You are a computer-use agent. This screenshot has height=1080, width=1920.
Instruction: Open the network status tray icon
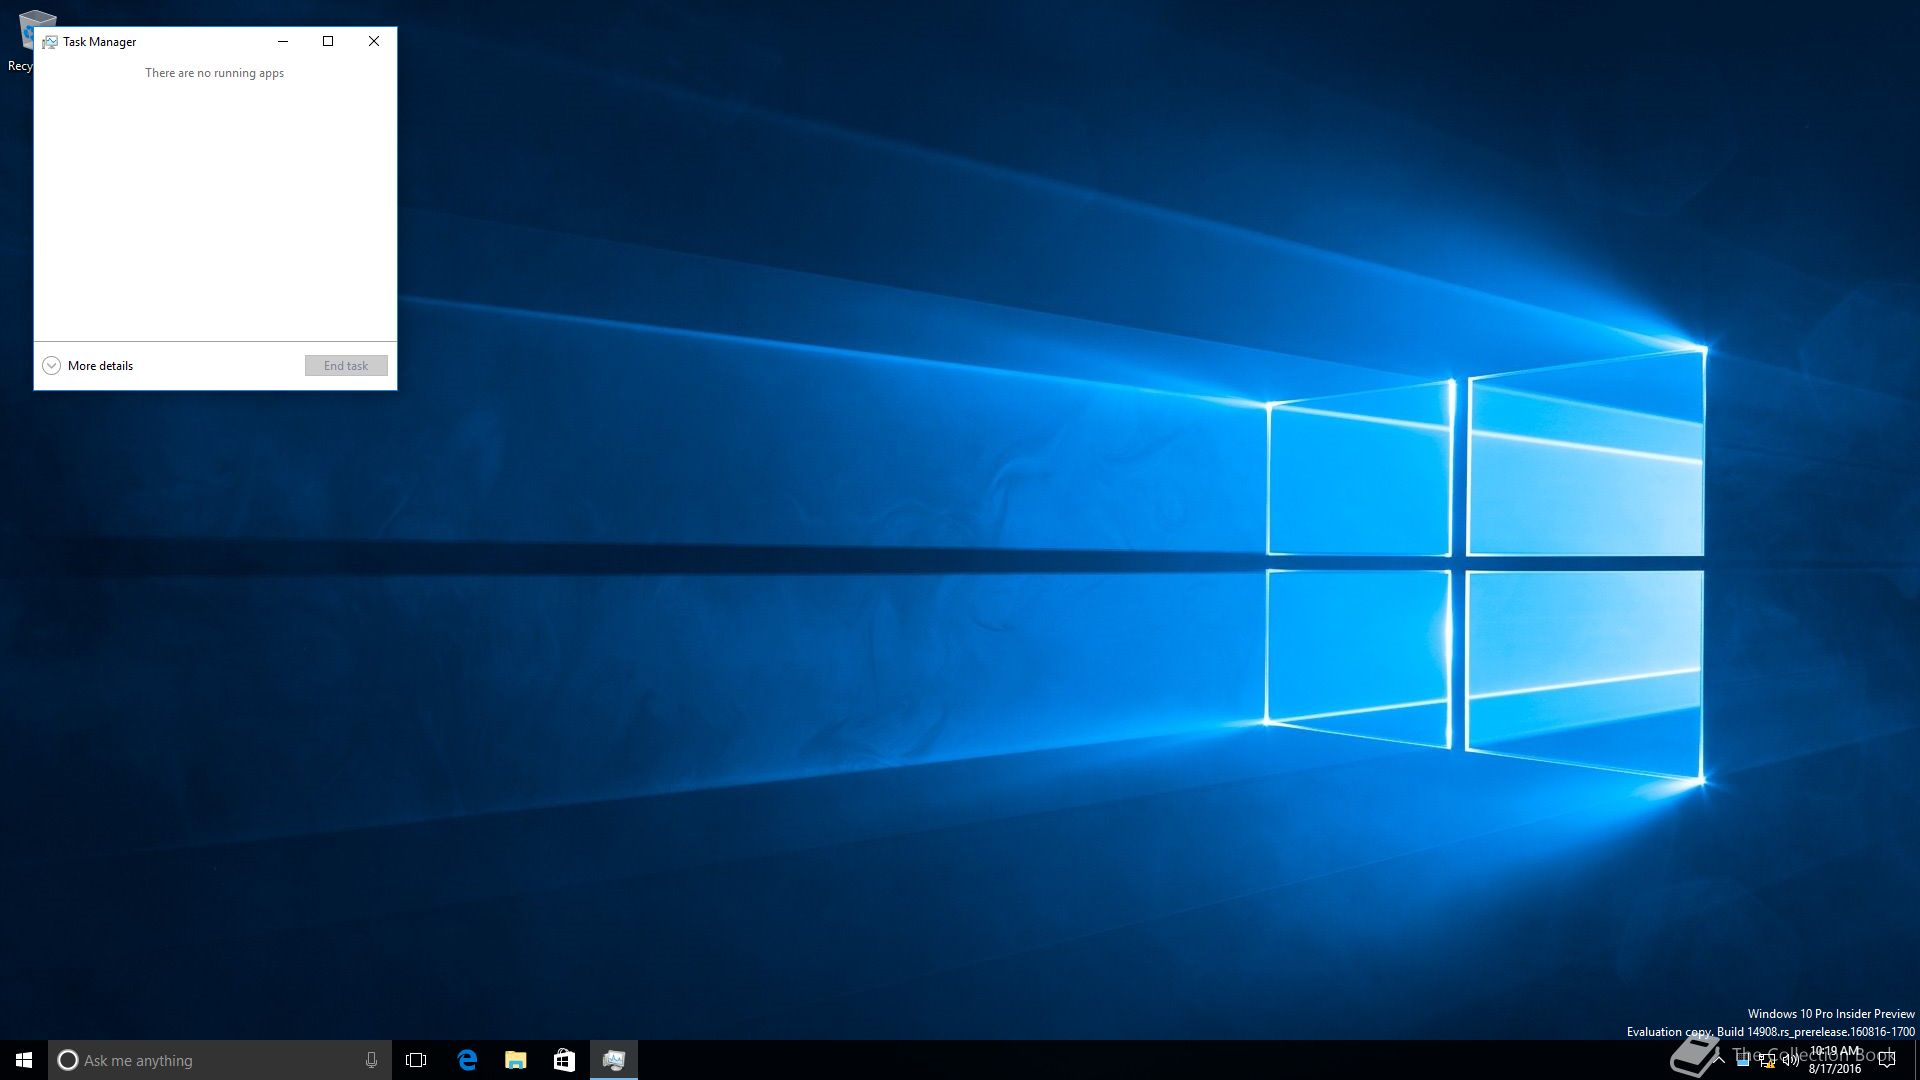pos(1767,1061)
